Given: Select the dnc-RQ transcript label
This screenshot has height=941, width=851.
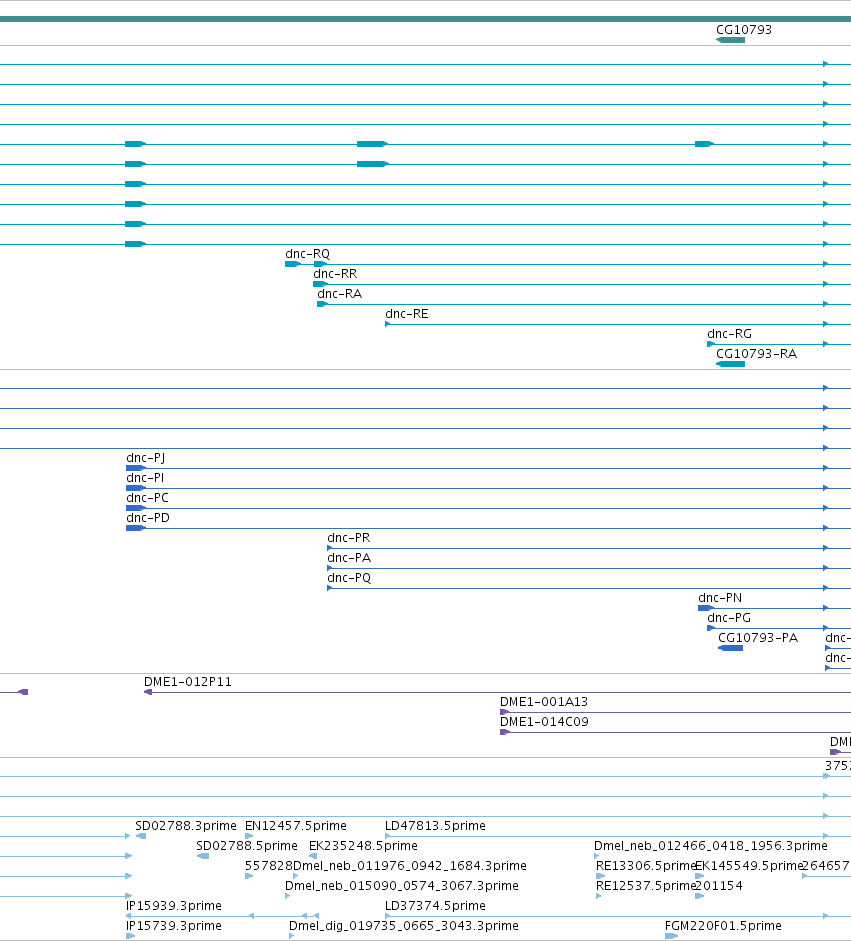Looking at the screenshot, I should pyautogui.click(x=307, y=254).
